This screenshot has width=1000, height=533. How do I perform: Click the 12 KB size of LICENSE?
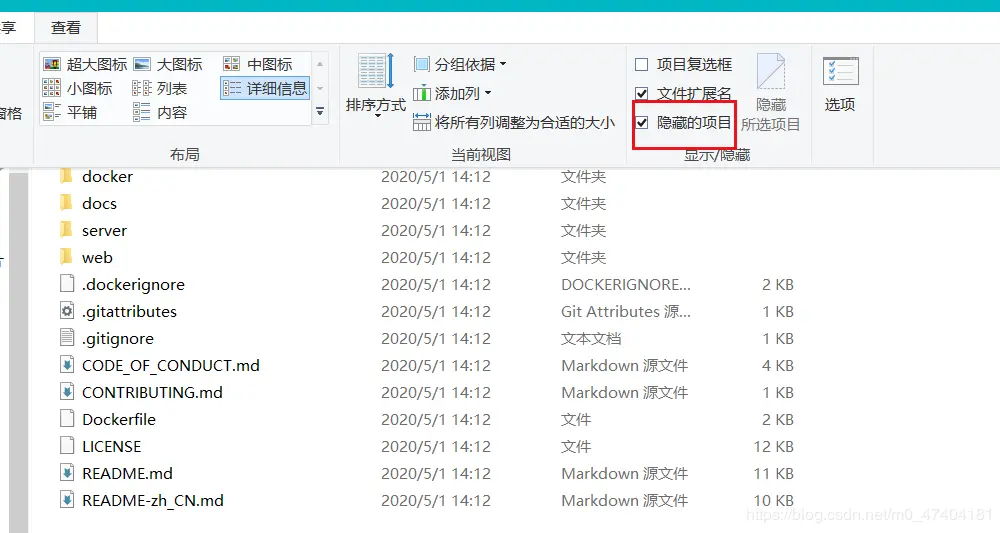(x=774, y=446)
